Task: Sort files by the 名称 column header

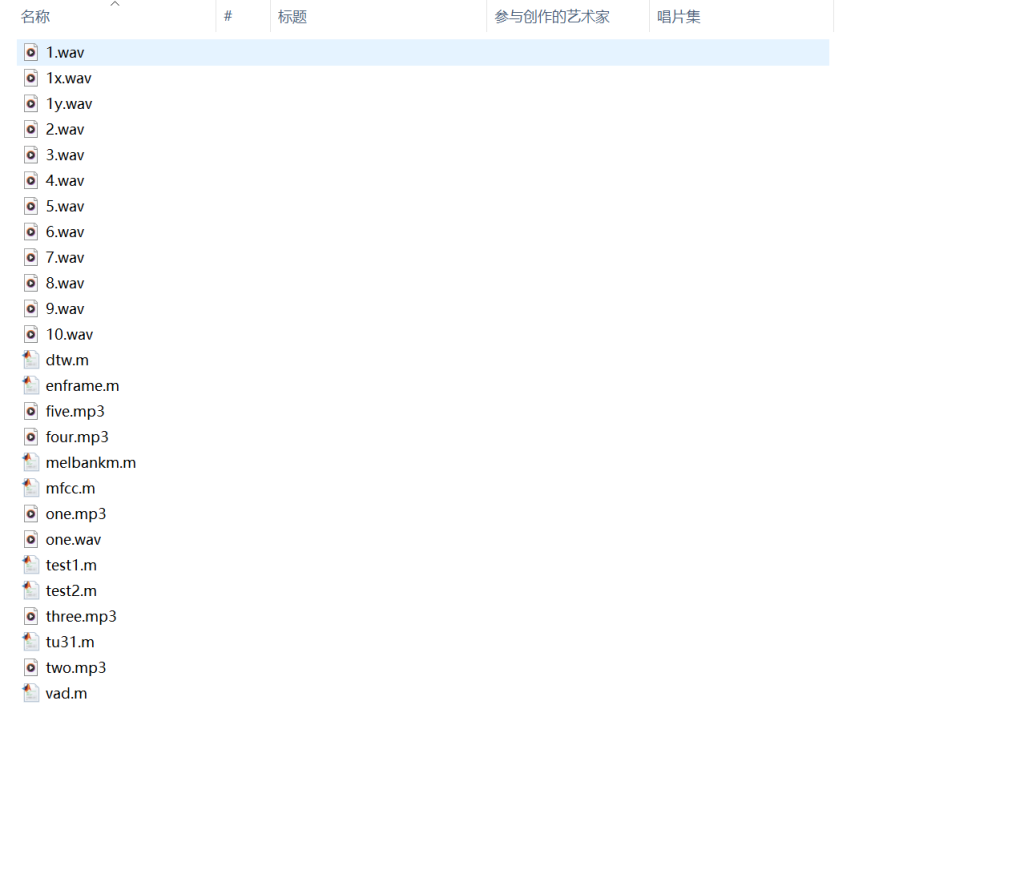Action: pyautogui.click(x=36, y=17)
